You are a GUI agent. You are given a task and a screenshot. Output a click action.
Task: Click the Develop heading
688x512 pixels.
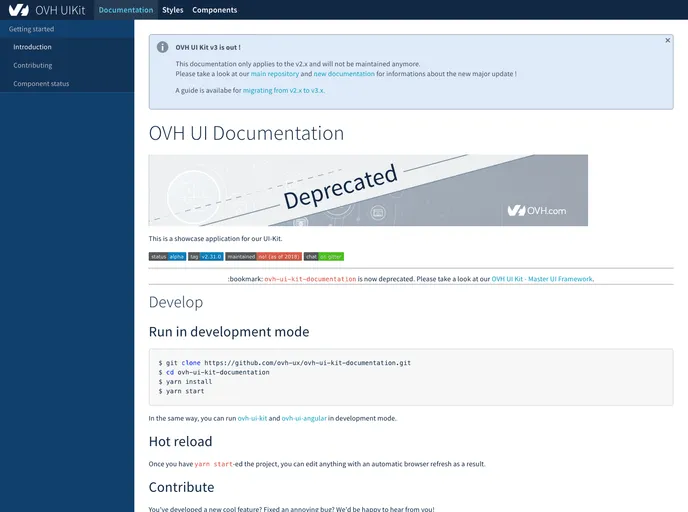point(176,302)
